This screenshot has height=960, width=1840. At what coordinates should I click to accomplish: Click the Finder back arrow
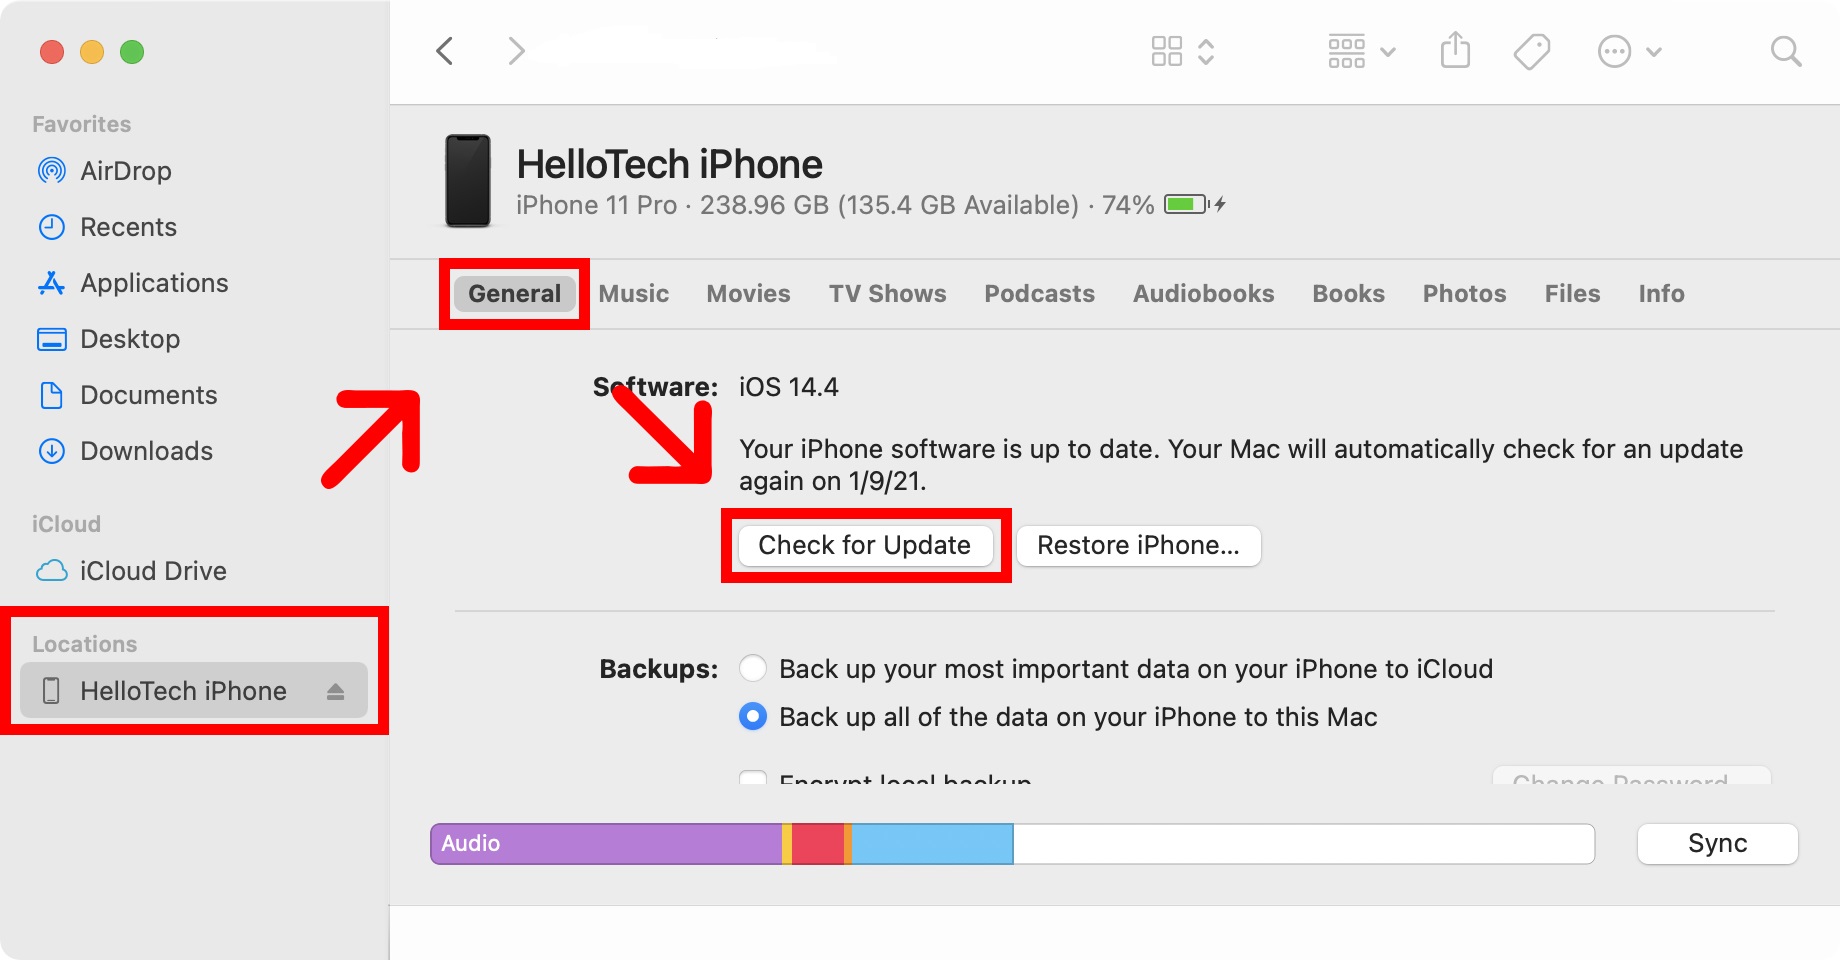(445, 51)
